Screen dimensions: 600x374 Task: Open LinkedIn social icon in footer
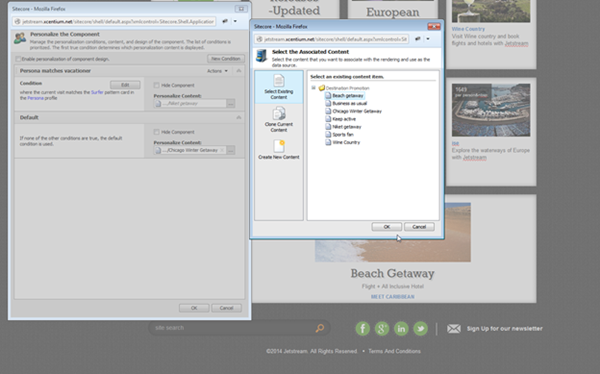coord(401,328)
